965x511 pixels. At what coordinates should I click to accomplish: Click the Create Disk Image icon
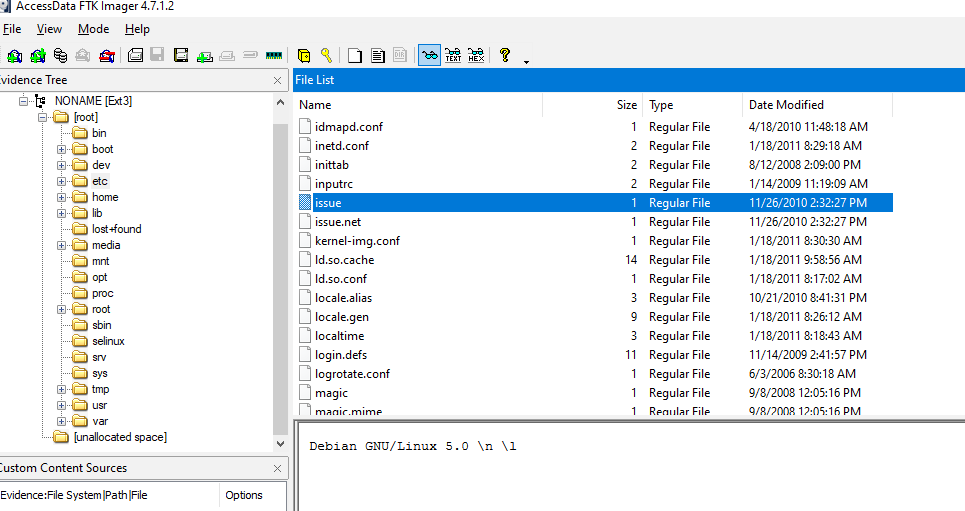[x=135, y=55]
